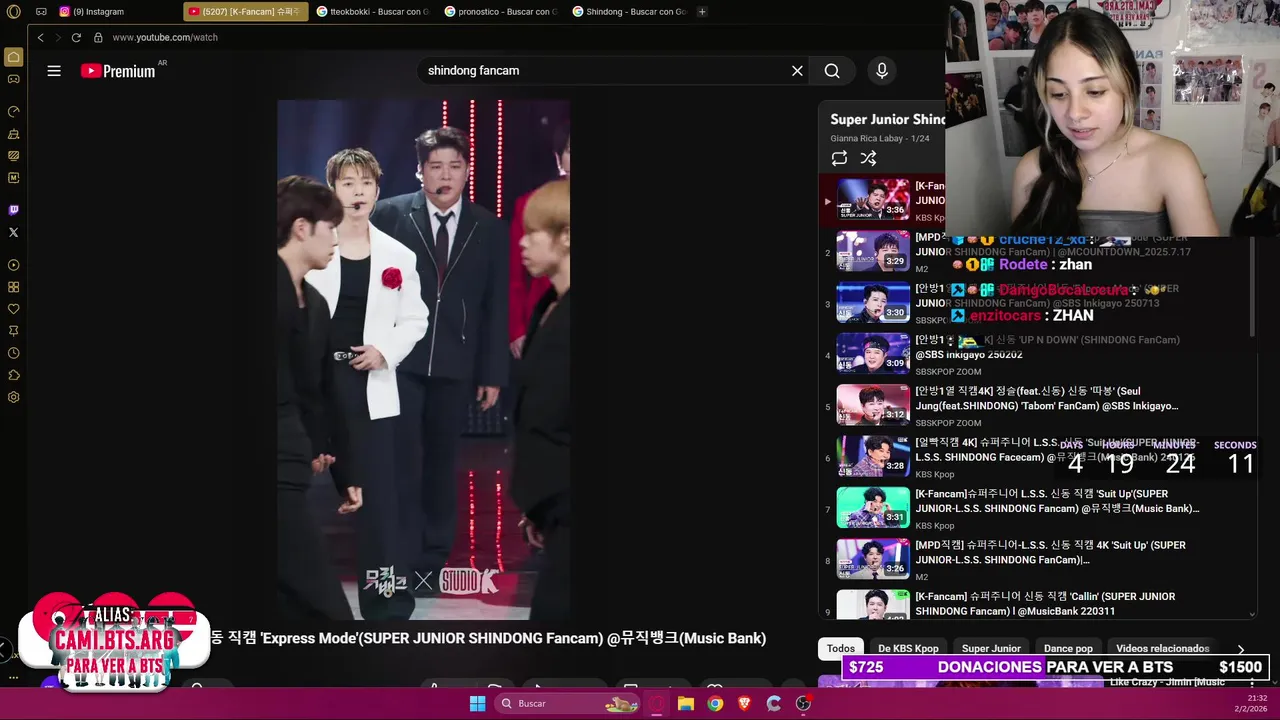The width and height of the screenshot is (1280, 720).
Task: Select the 'Todos' filter chip
Action: [841, 648]
